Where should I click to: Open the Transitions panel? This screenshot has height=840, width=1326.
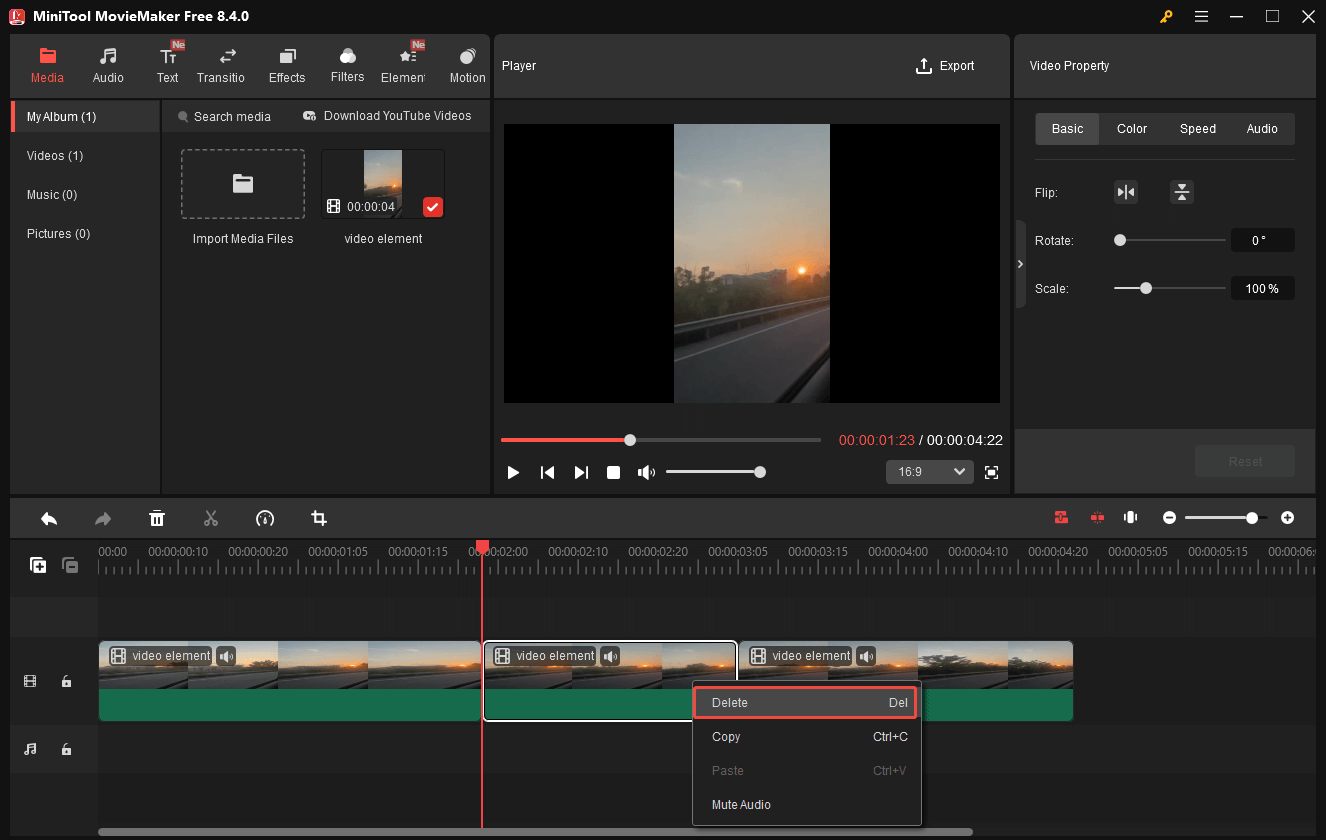[221, 64]
